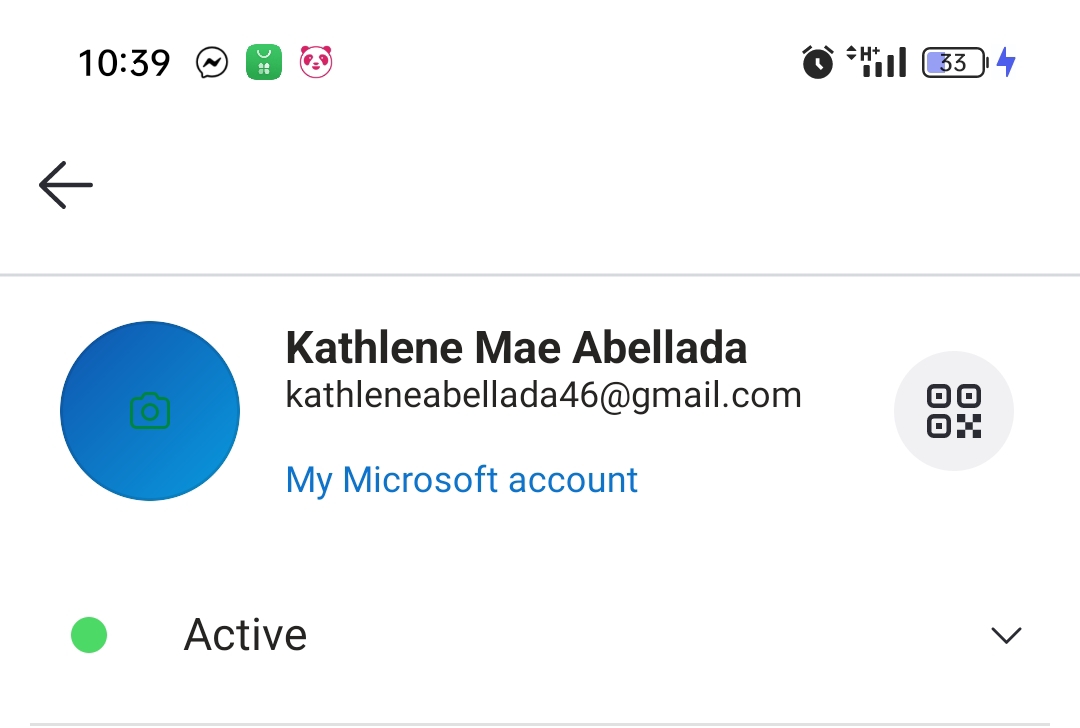Screen dimensions: 1080x728
Task: Tap the H+ mobile data indicator
Action: 862,53
